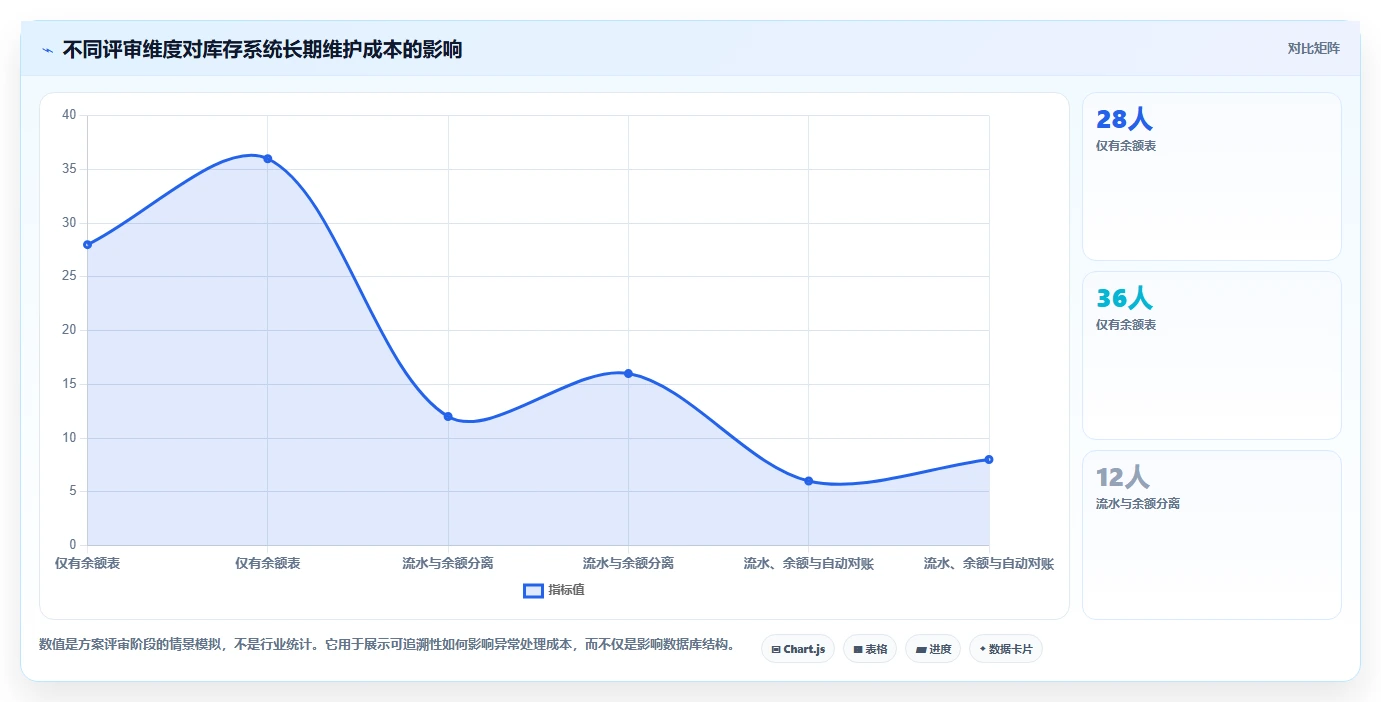1381x702 pixels.
Task: Click the y-axis label 10
Action: click(69, 438)
